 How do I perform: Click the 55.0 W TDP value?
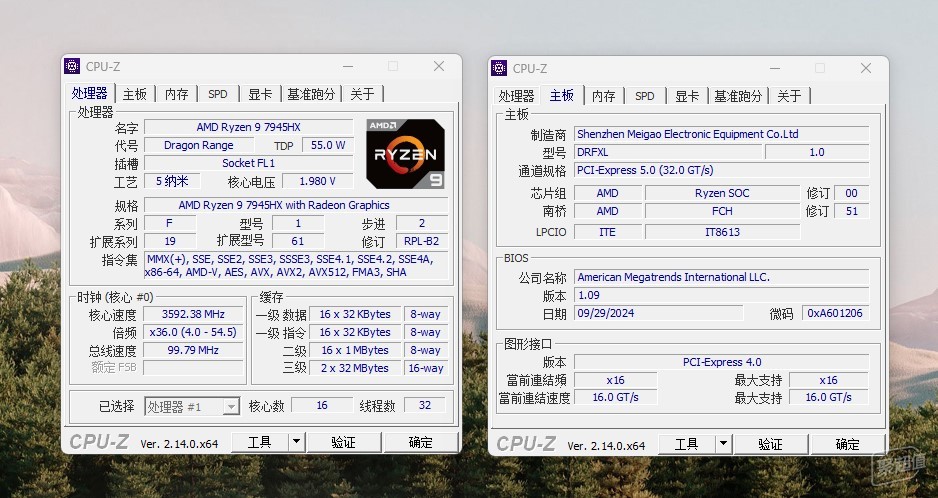[x=328, y=145]
